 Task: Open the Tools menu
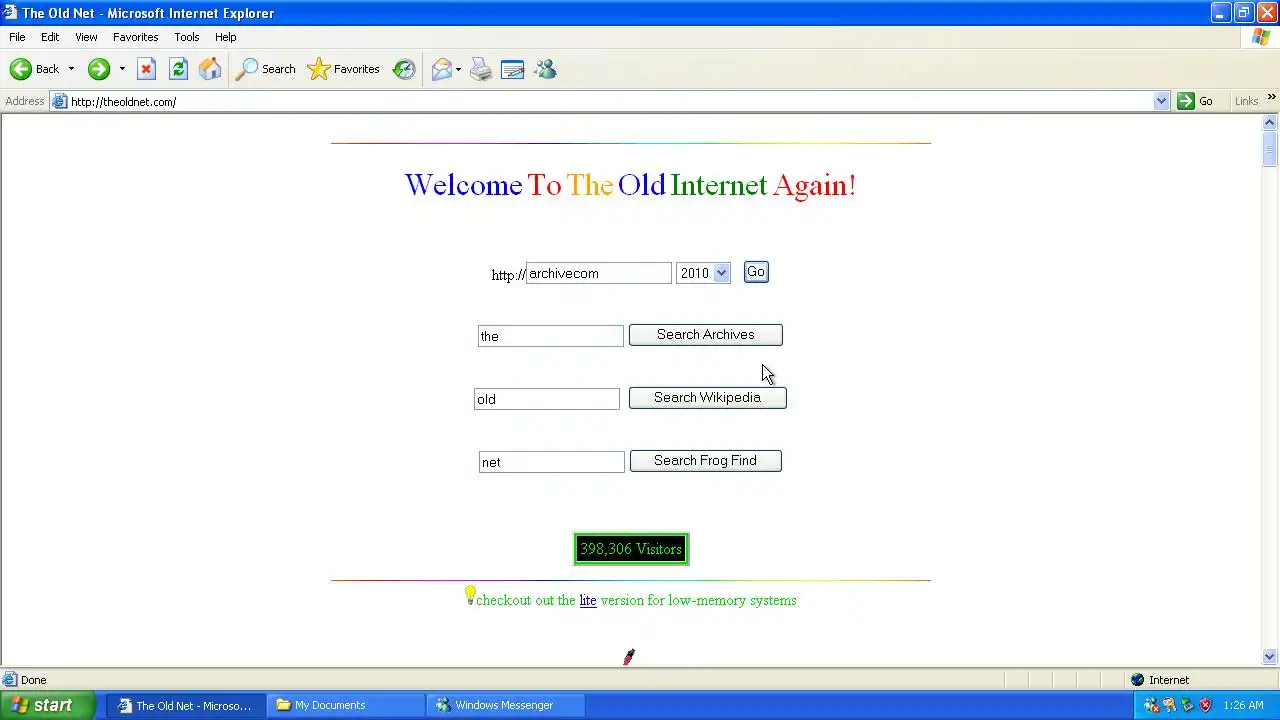(187, 37)
